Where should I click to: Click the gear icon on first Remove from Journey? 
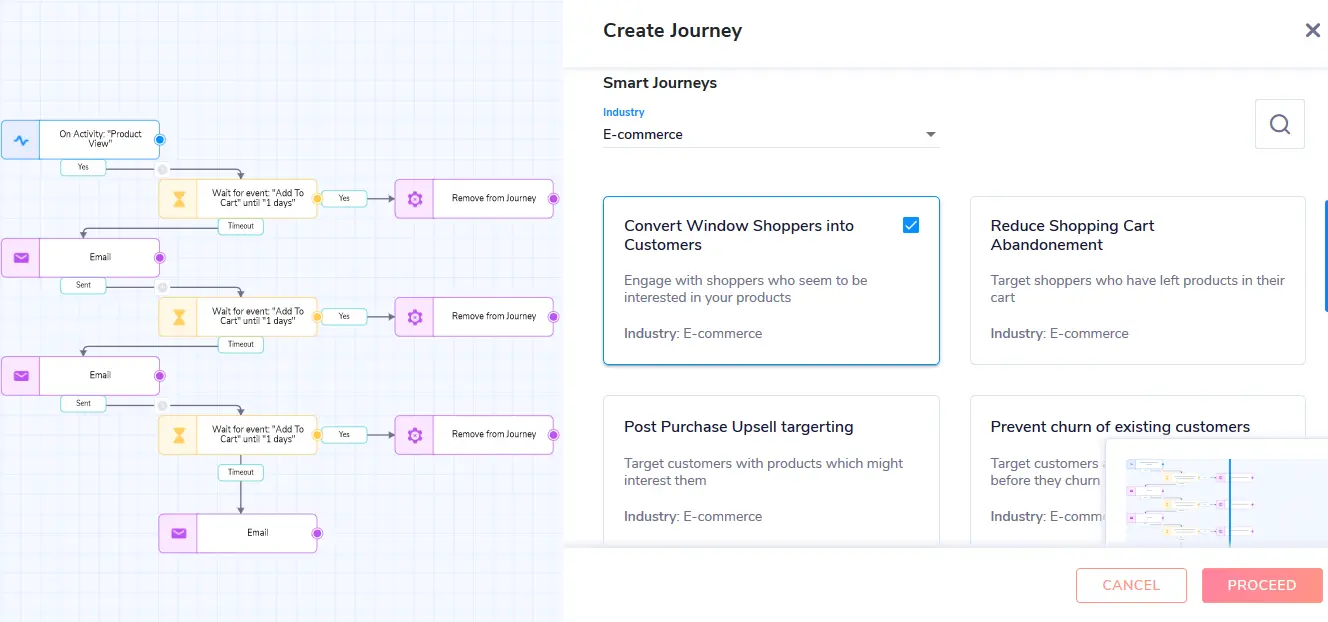click(415, 198)
